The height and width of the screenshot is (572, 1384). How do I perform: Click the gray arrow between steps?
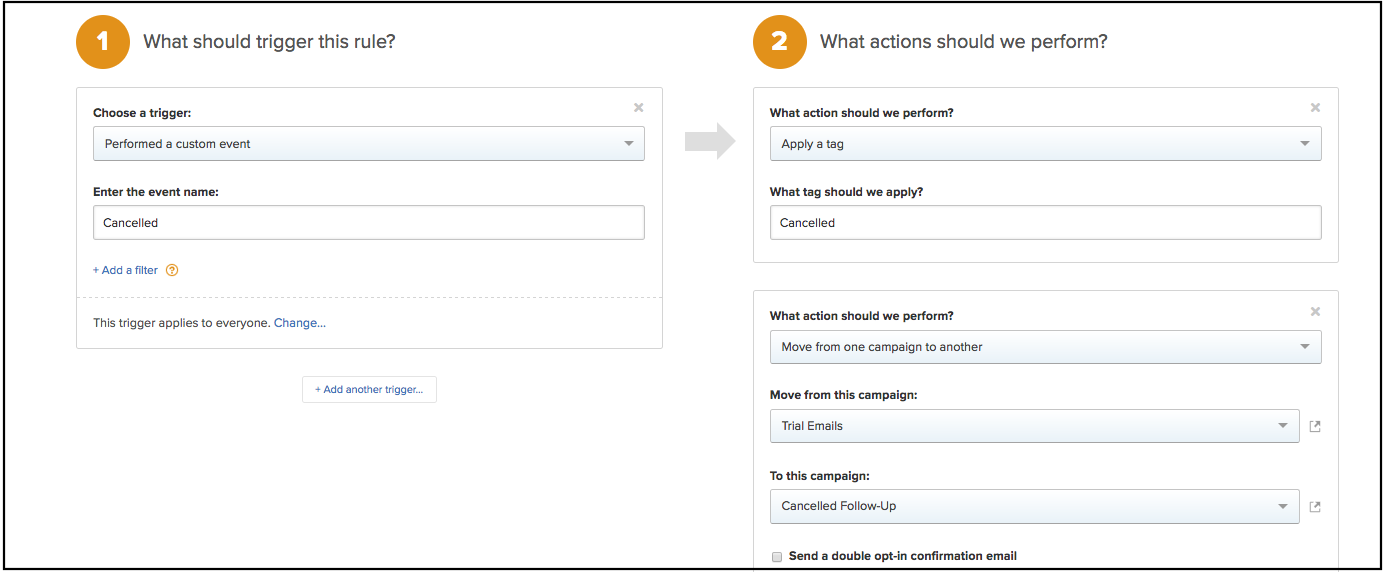click(x=709, y=143)
